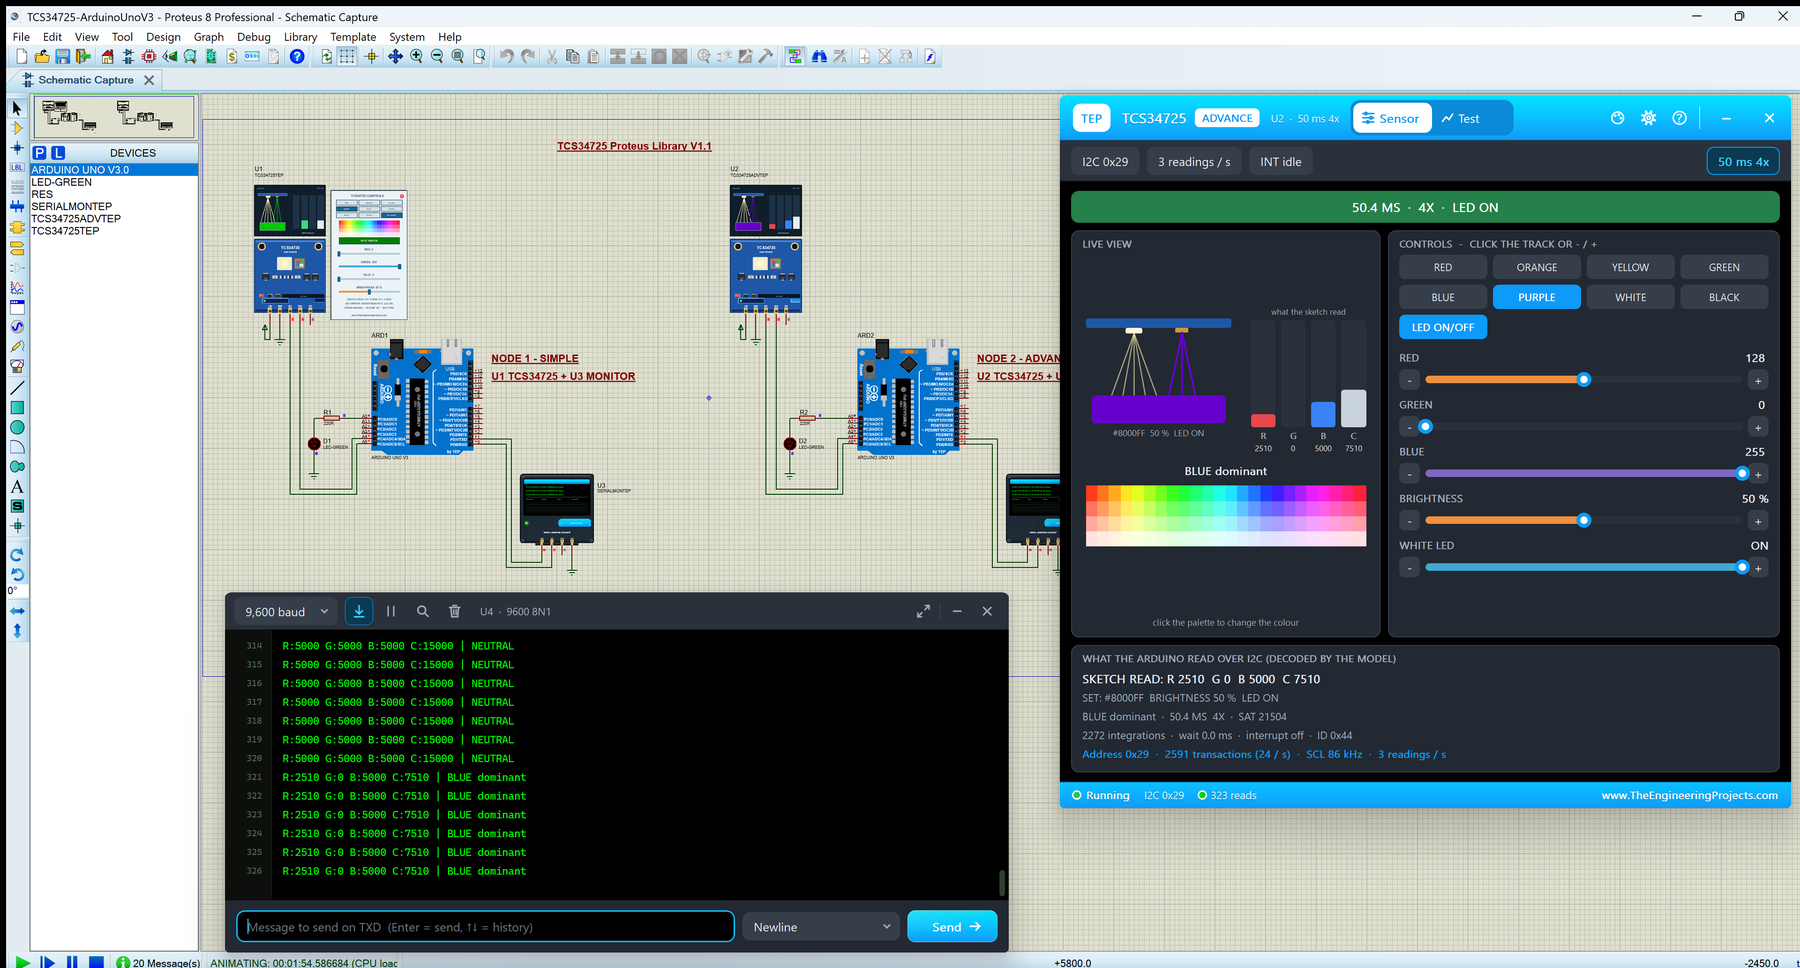This screenshot has height=968, width=1800.
Task: Click the X-Mirror horizontal flip icon
Action: point(17,611)
